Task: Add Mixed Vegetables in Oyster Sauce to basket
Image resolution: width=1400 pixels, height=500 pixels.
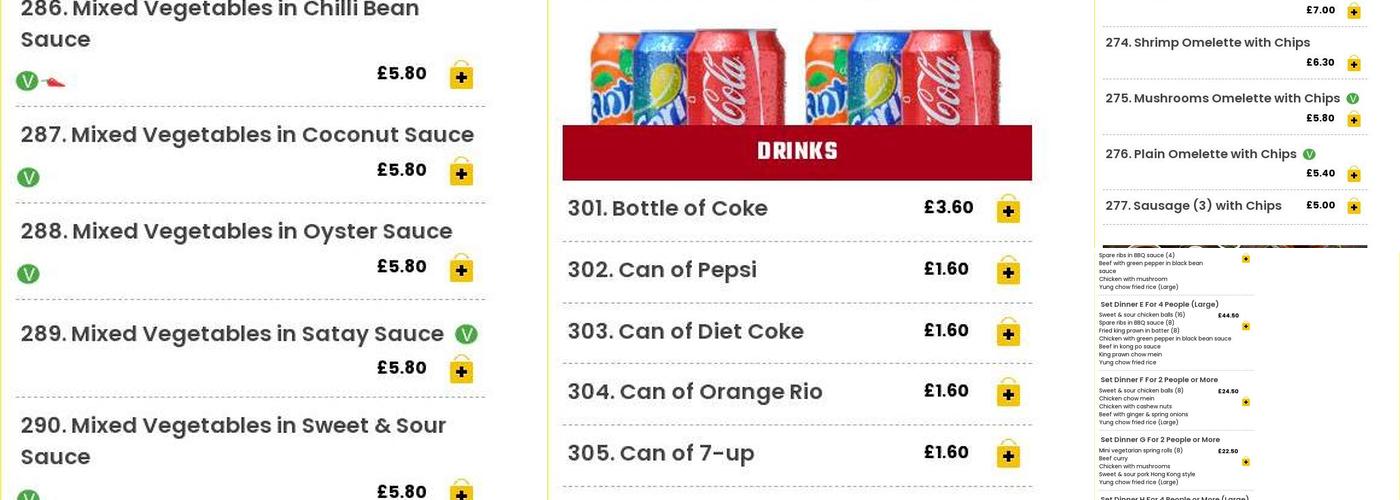Action: tap(461, 270)
